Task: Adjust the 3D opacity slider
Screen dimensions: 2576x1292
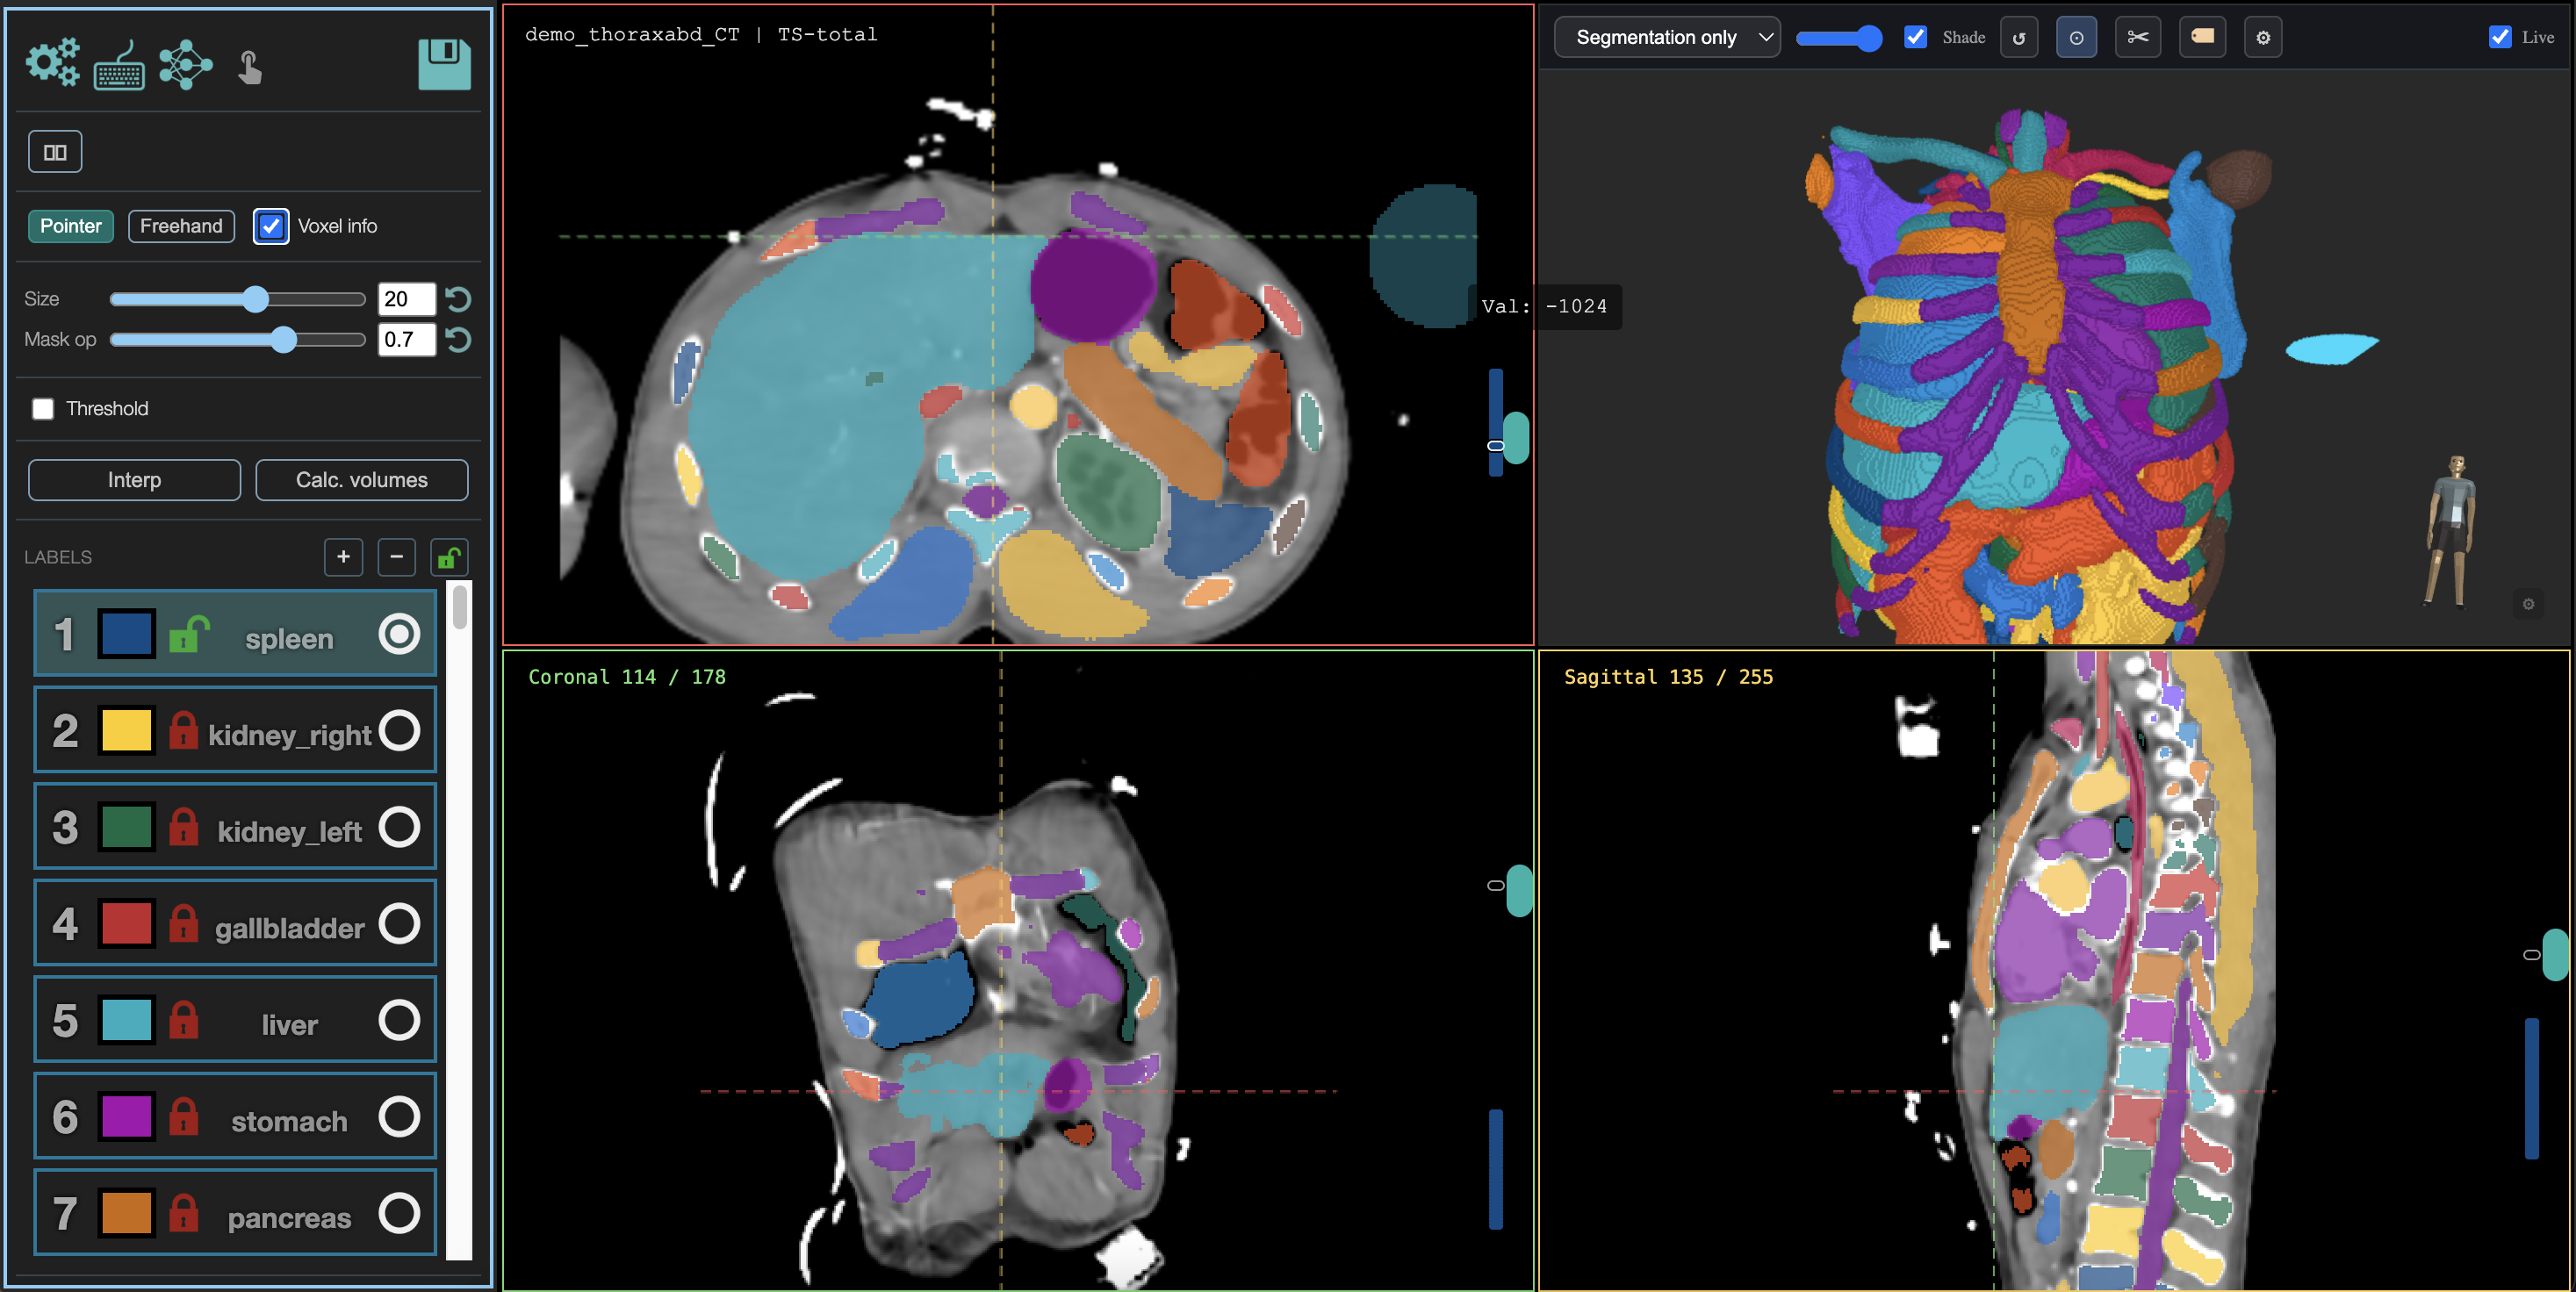Action: pyautogui.click(x=1838, y=38)
